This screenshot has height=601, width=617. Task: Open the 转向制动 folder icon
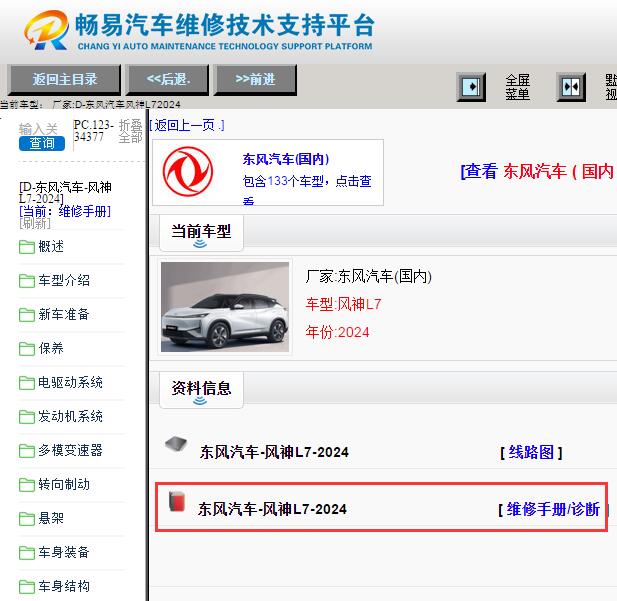pos(27,485)
